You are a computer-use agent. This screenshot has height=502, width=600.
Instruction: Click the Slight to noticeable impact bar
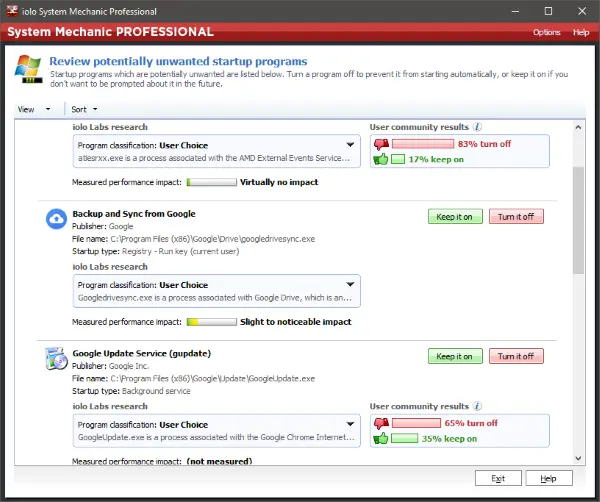(x=212, y=322)
